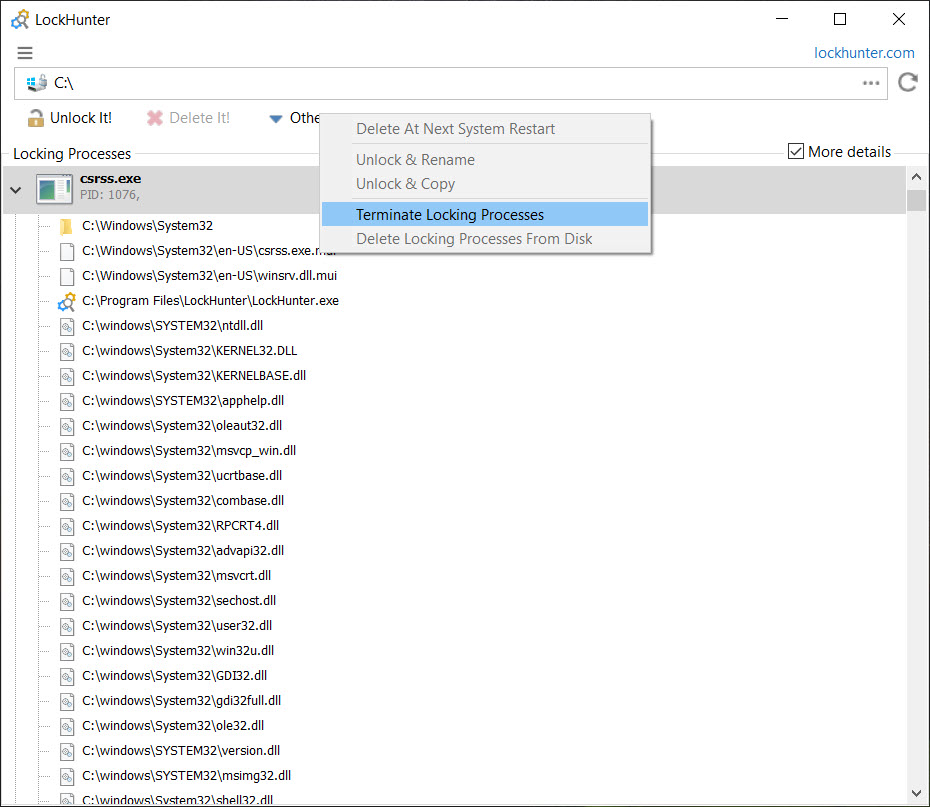Select Unlock & Rename menu entry
This screenshot has height=807, width=930.
coord(415,160)
